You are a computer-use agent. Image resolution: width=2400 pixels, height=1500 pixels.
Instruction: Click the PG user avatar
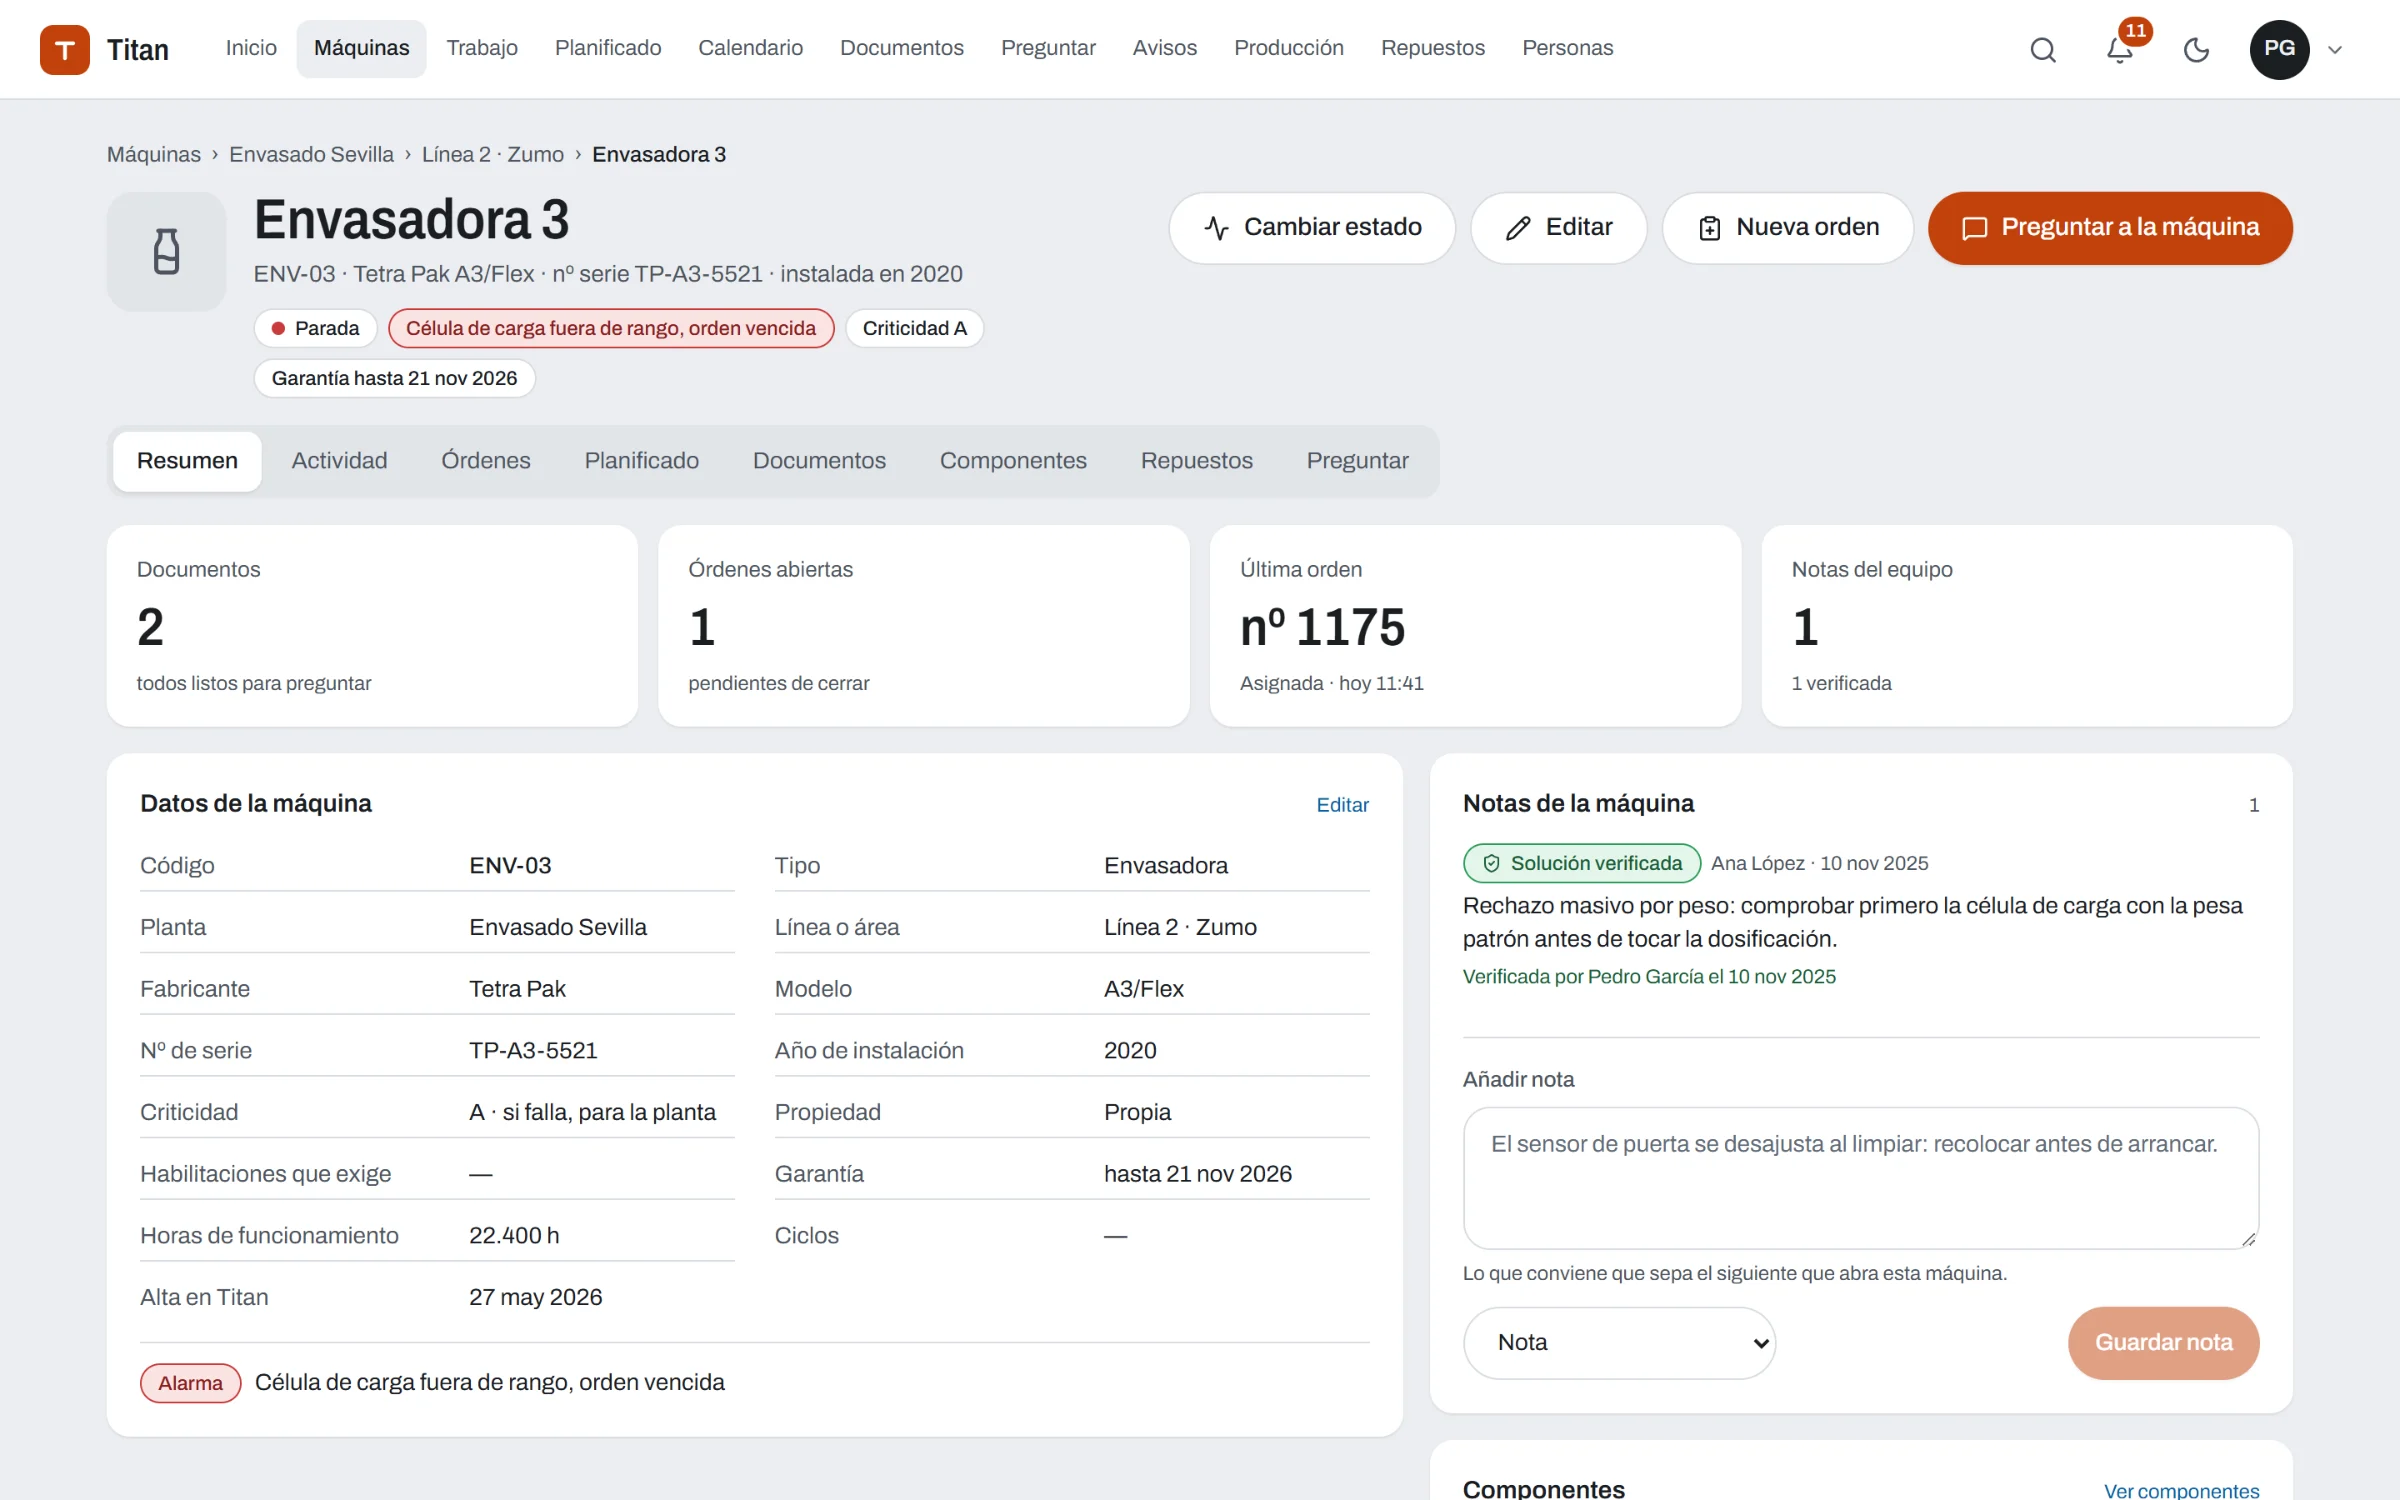pyautogui.click(x=2279, y=49)
